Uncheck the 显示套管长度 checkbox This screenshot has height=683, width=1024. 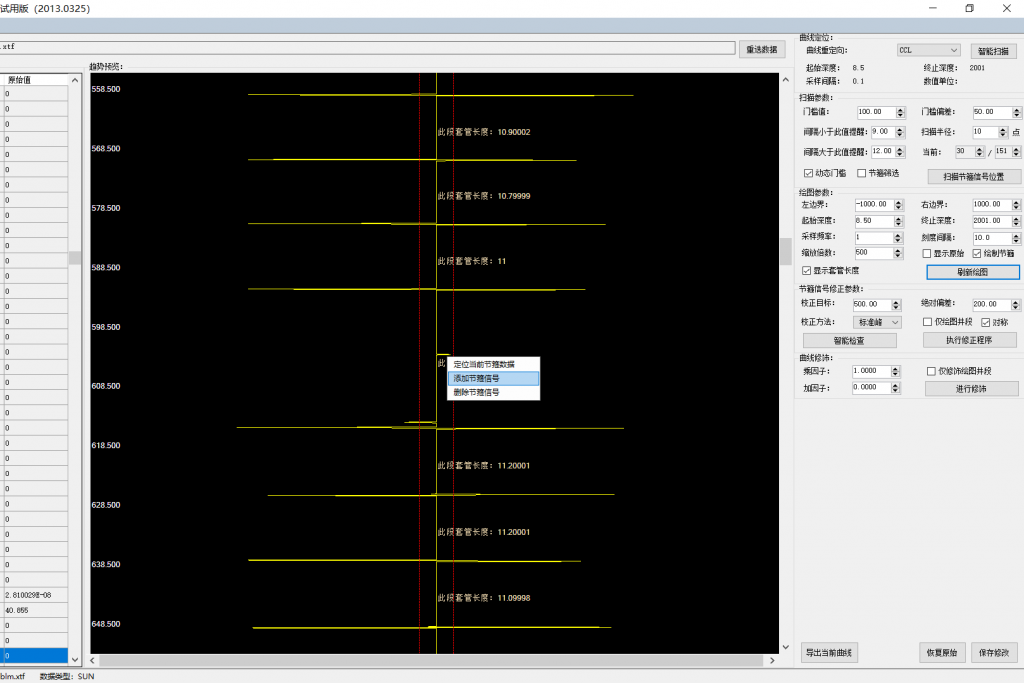coord(807,270)
